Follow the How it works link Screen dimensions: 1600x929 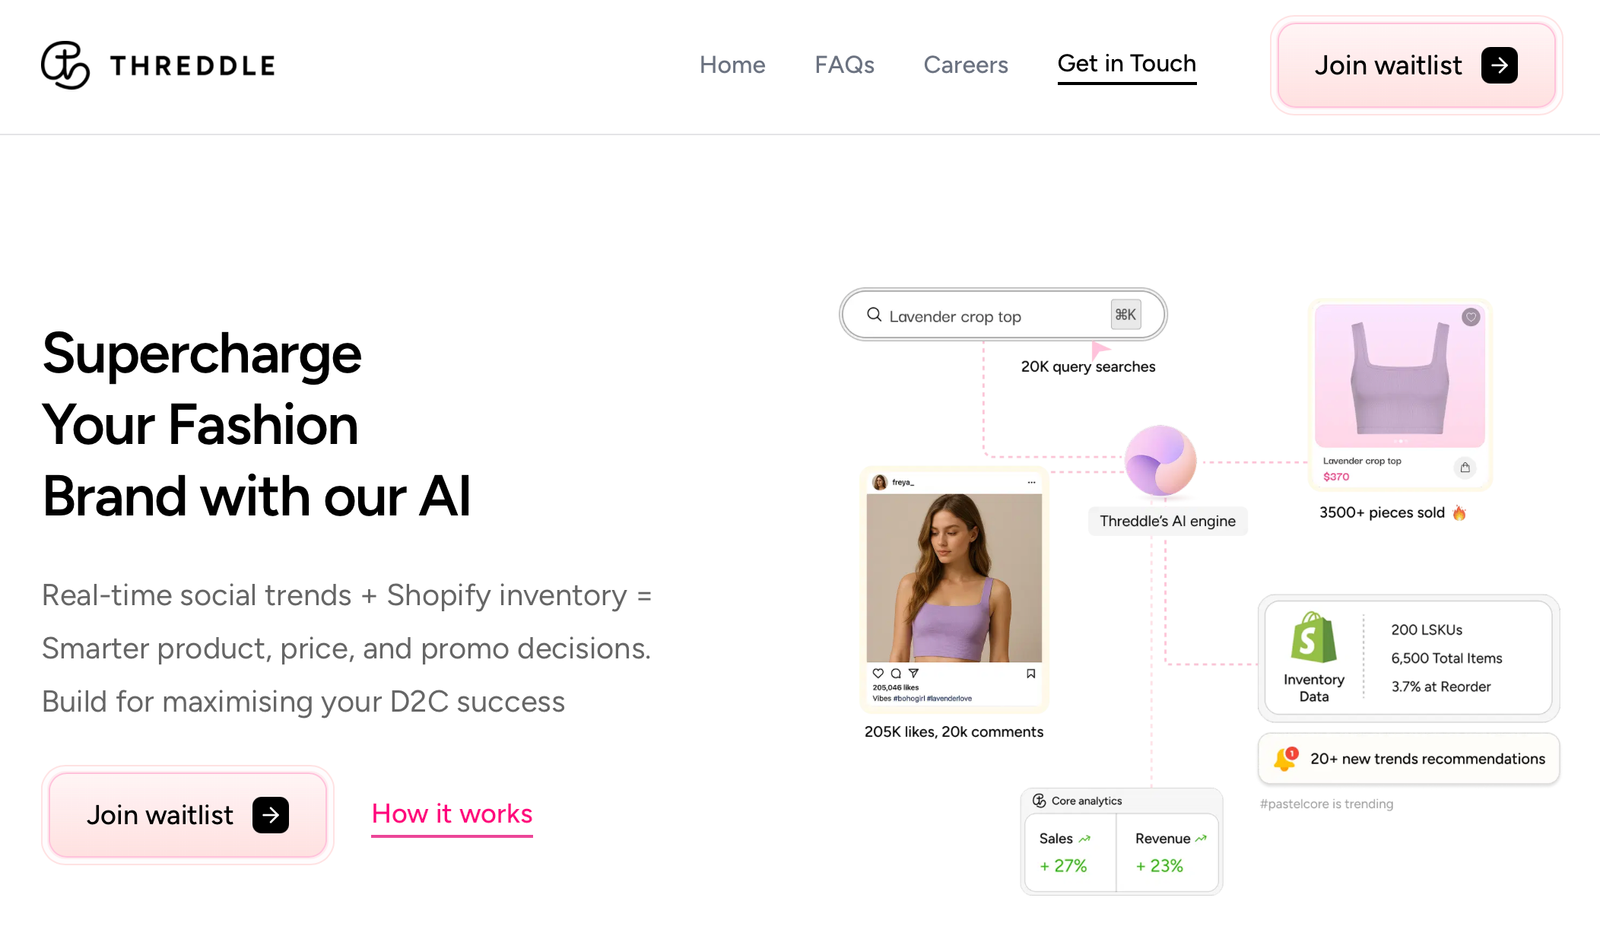(452, 815)
